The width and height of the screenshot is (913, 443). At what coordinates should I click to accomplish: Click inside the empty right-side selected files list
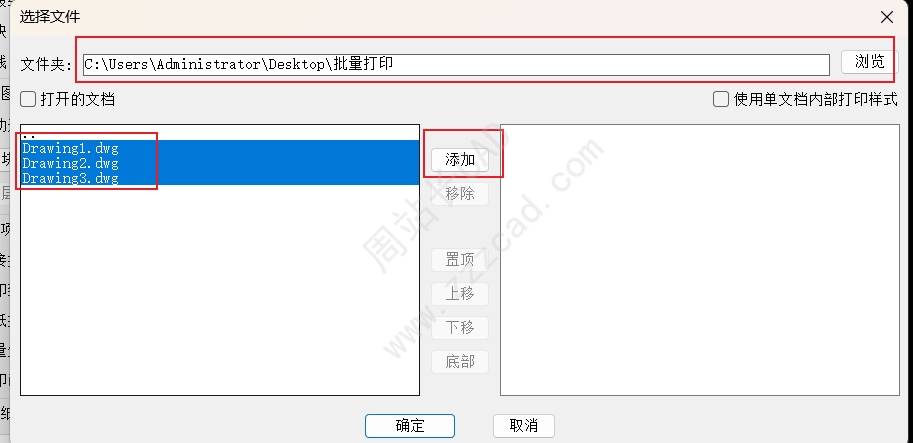click(700, 260)
